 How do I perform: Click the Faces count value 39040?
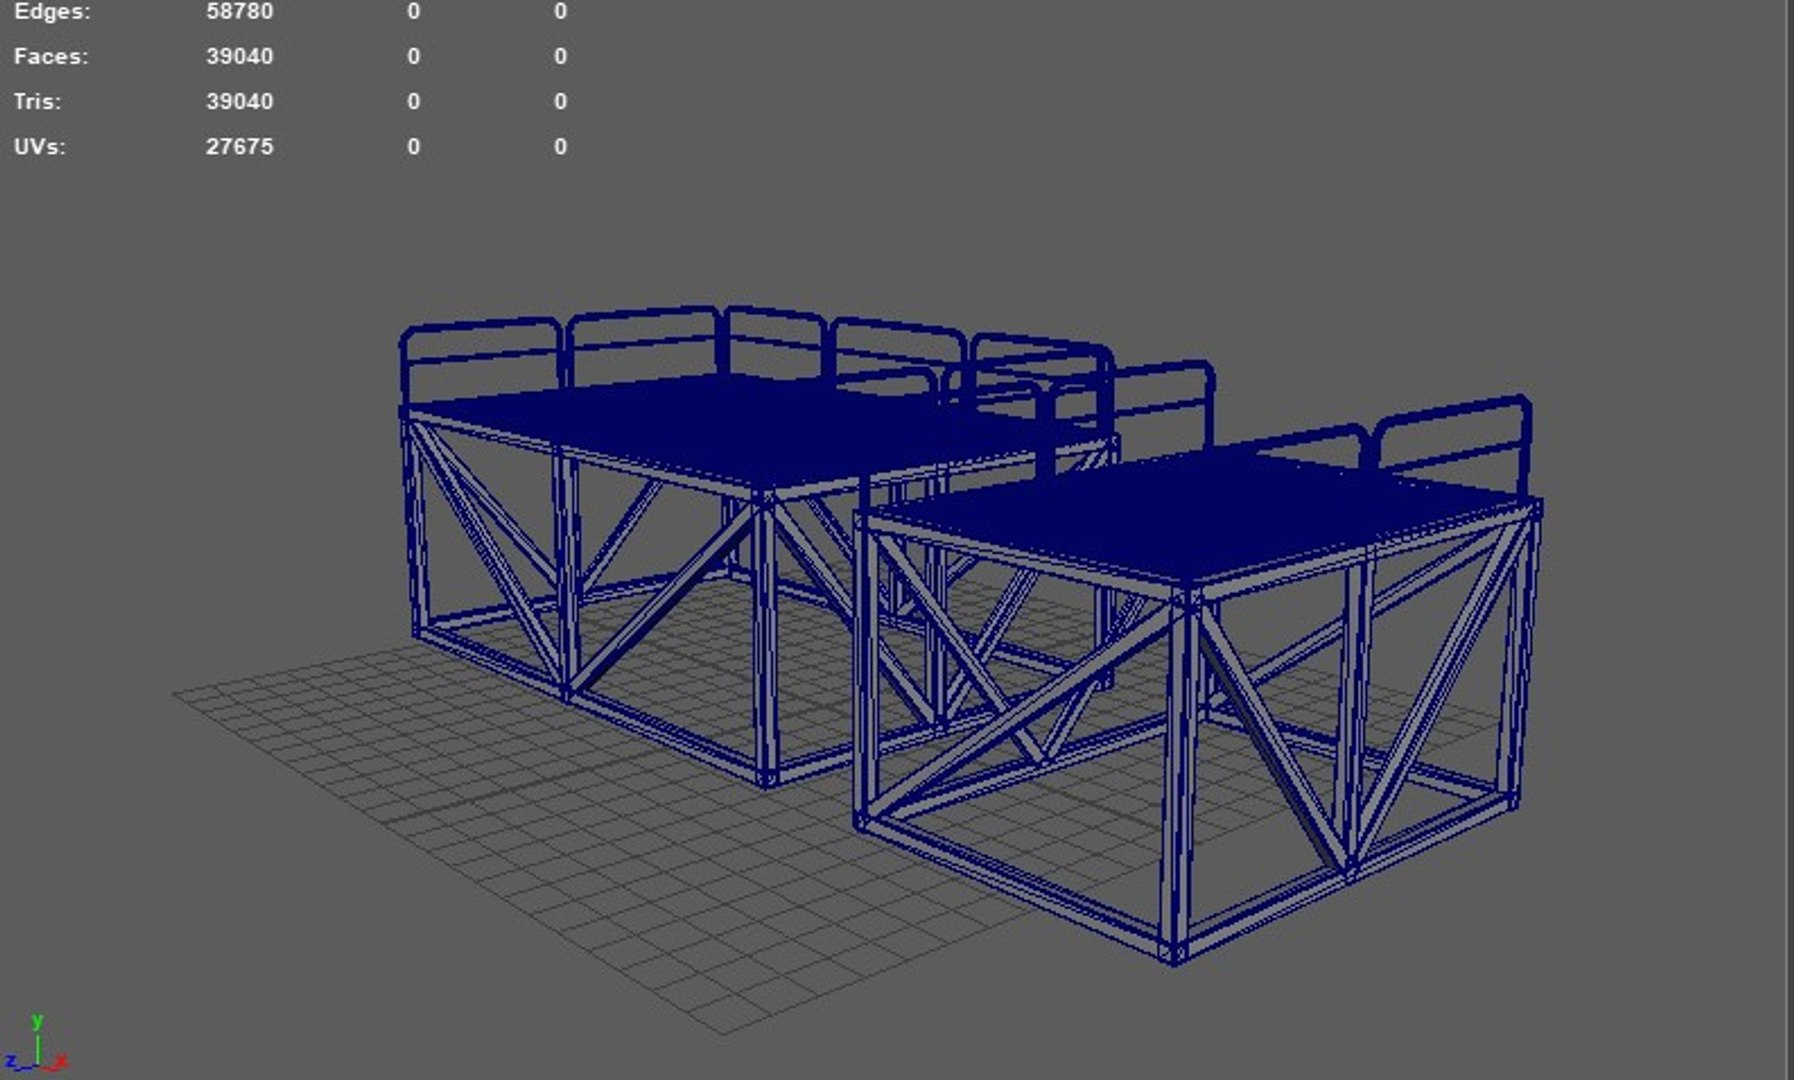(x=239, y=57)
